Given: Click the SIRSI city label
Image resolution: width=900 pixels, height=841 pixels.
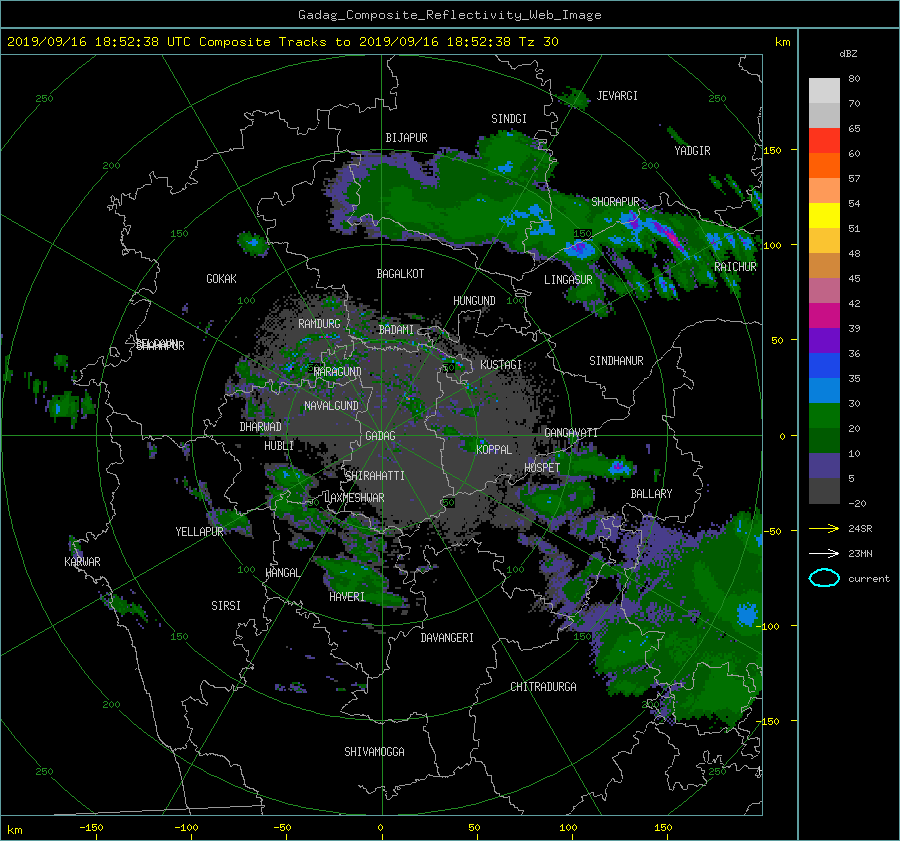Looking at the screenshot, I should [226, 606].
